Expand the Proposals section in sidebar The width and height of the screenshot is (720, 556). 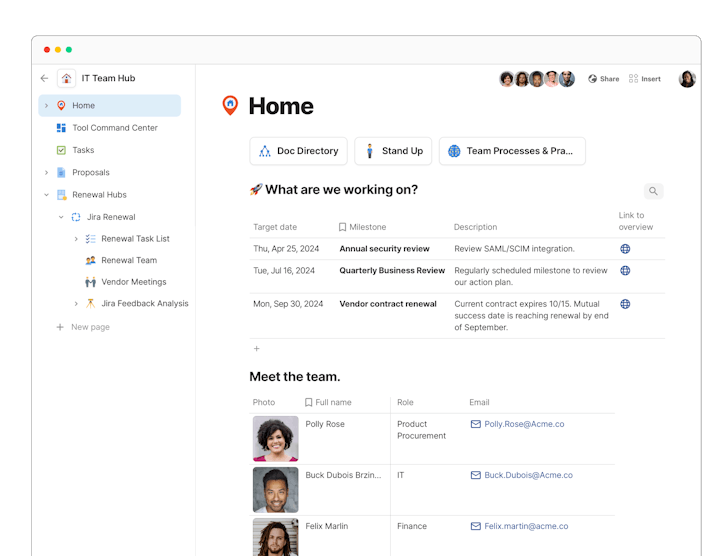point(46,173)
